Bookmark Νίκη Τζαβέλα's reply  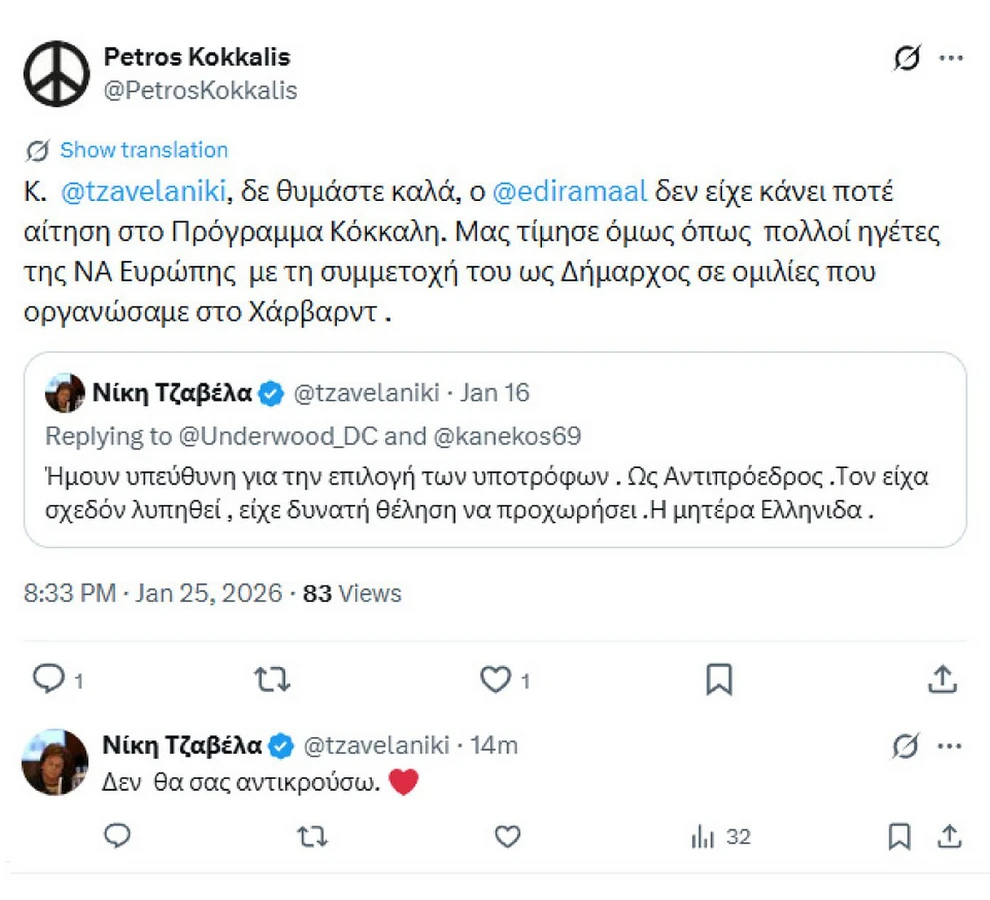pos(900,836)
